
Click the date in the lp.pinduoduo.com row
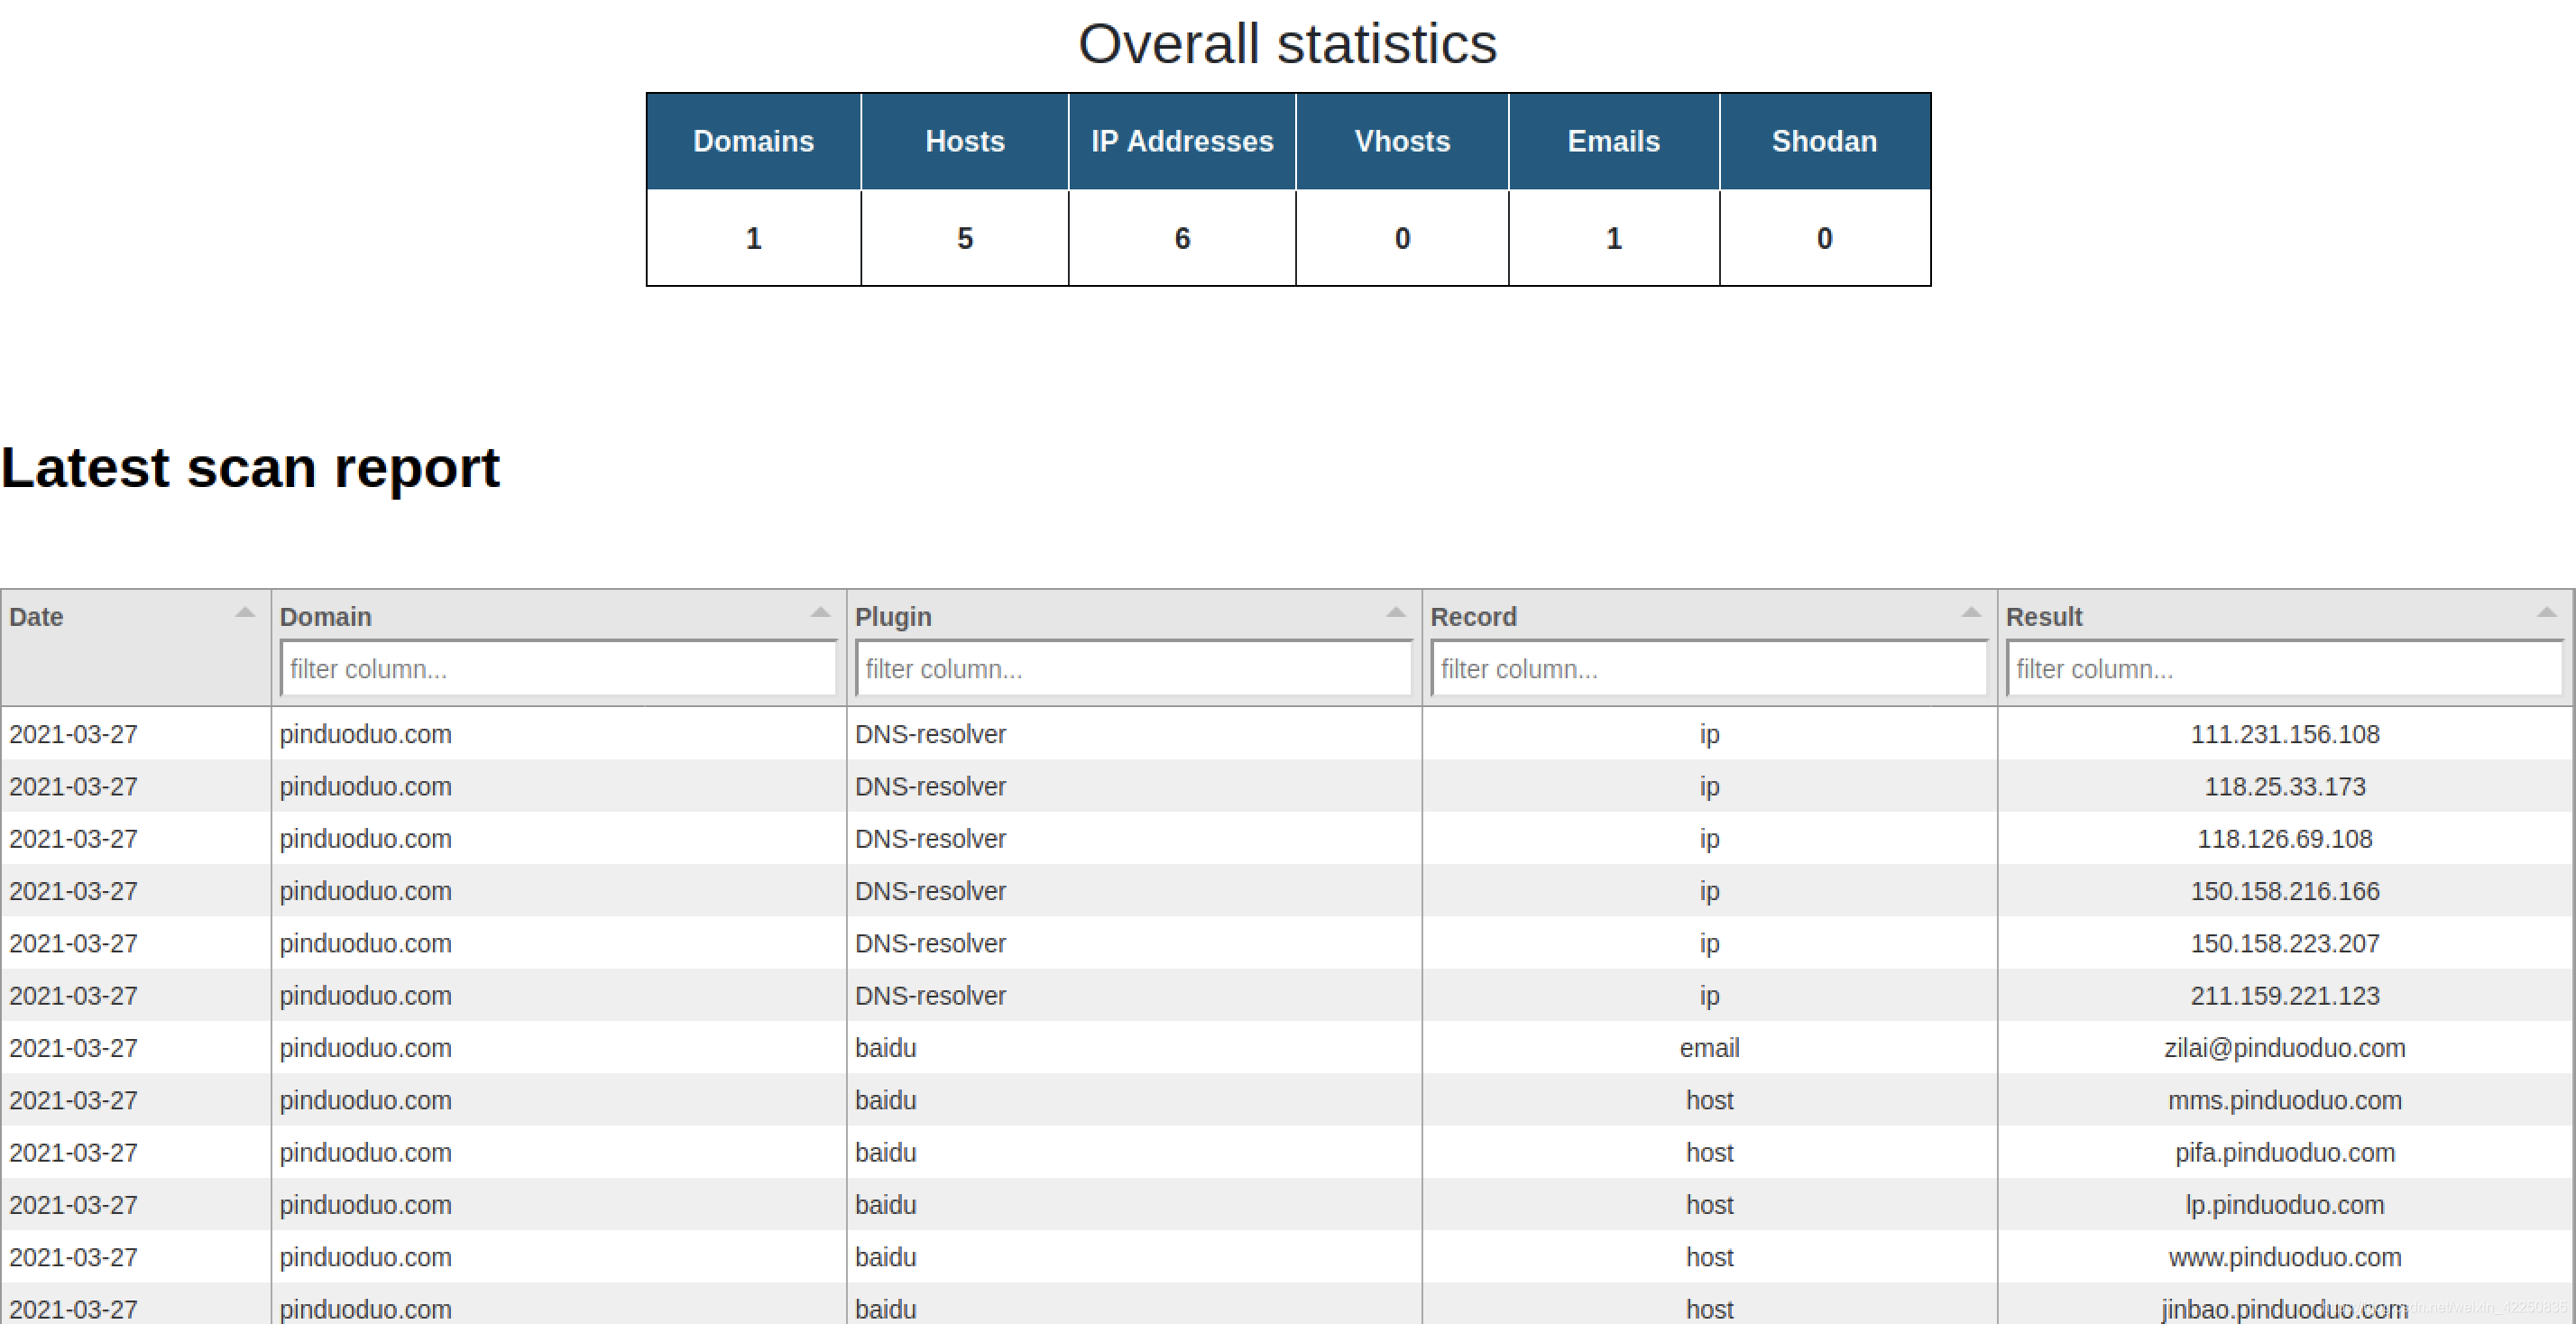73,1205
